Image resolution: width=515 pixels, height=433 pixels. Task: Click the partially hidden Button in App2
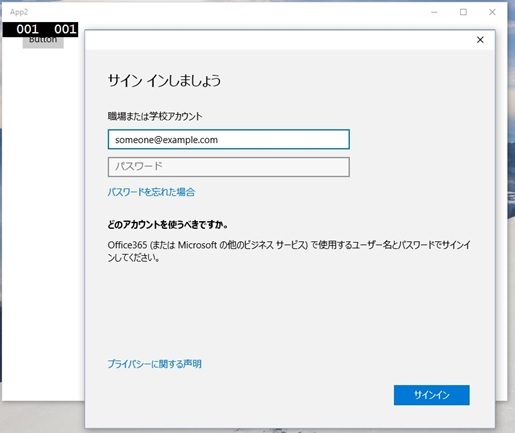pos(43,43)
